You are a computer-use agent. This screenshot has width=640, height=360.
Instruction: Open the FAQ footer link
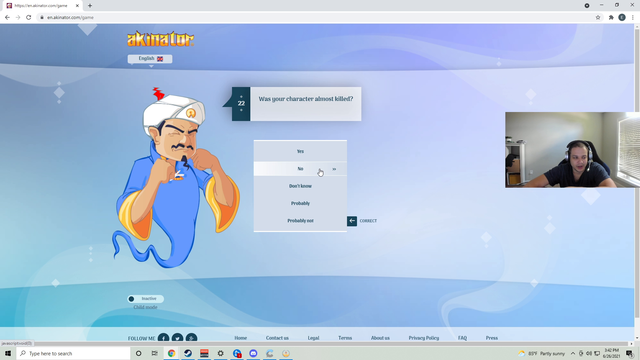[x=462, y=338]
